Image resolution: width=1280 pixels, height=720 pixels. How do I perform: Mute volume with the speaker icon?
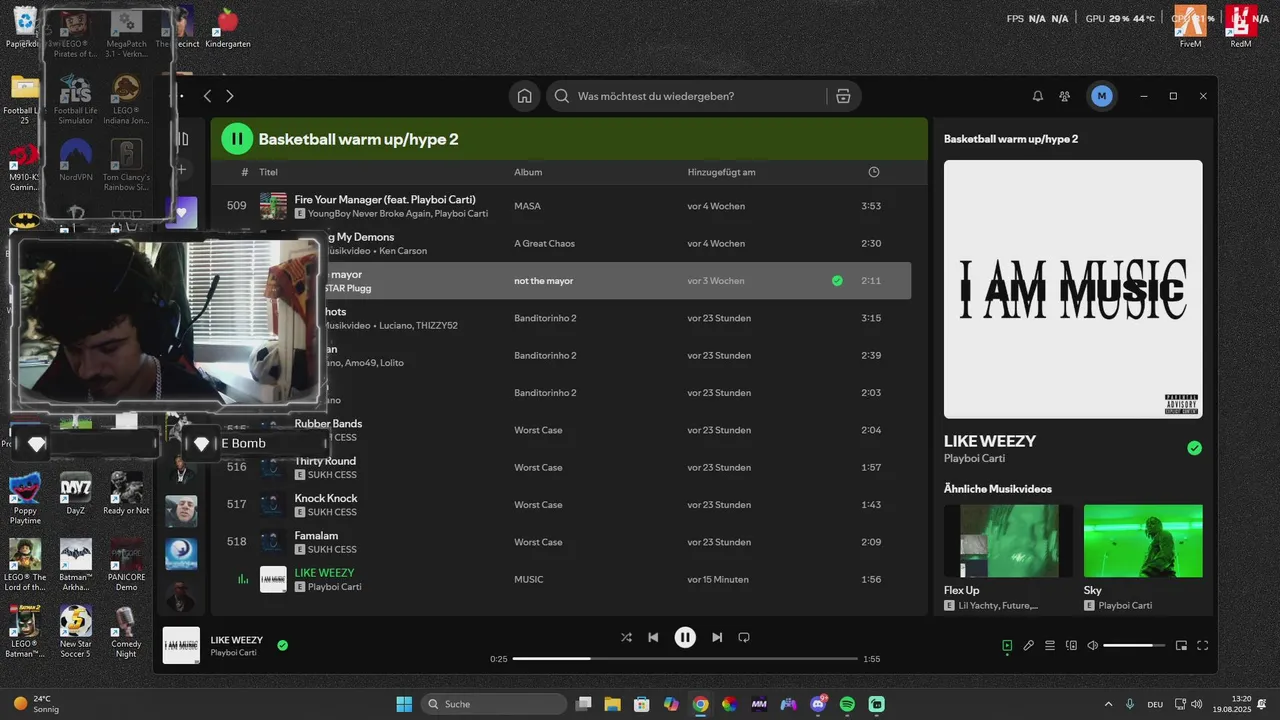(x=1092, y=645)
